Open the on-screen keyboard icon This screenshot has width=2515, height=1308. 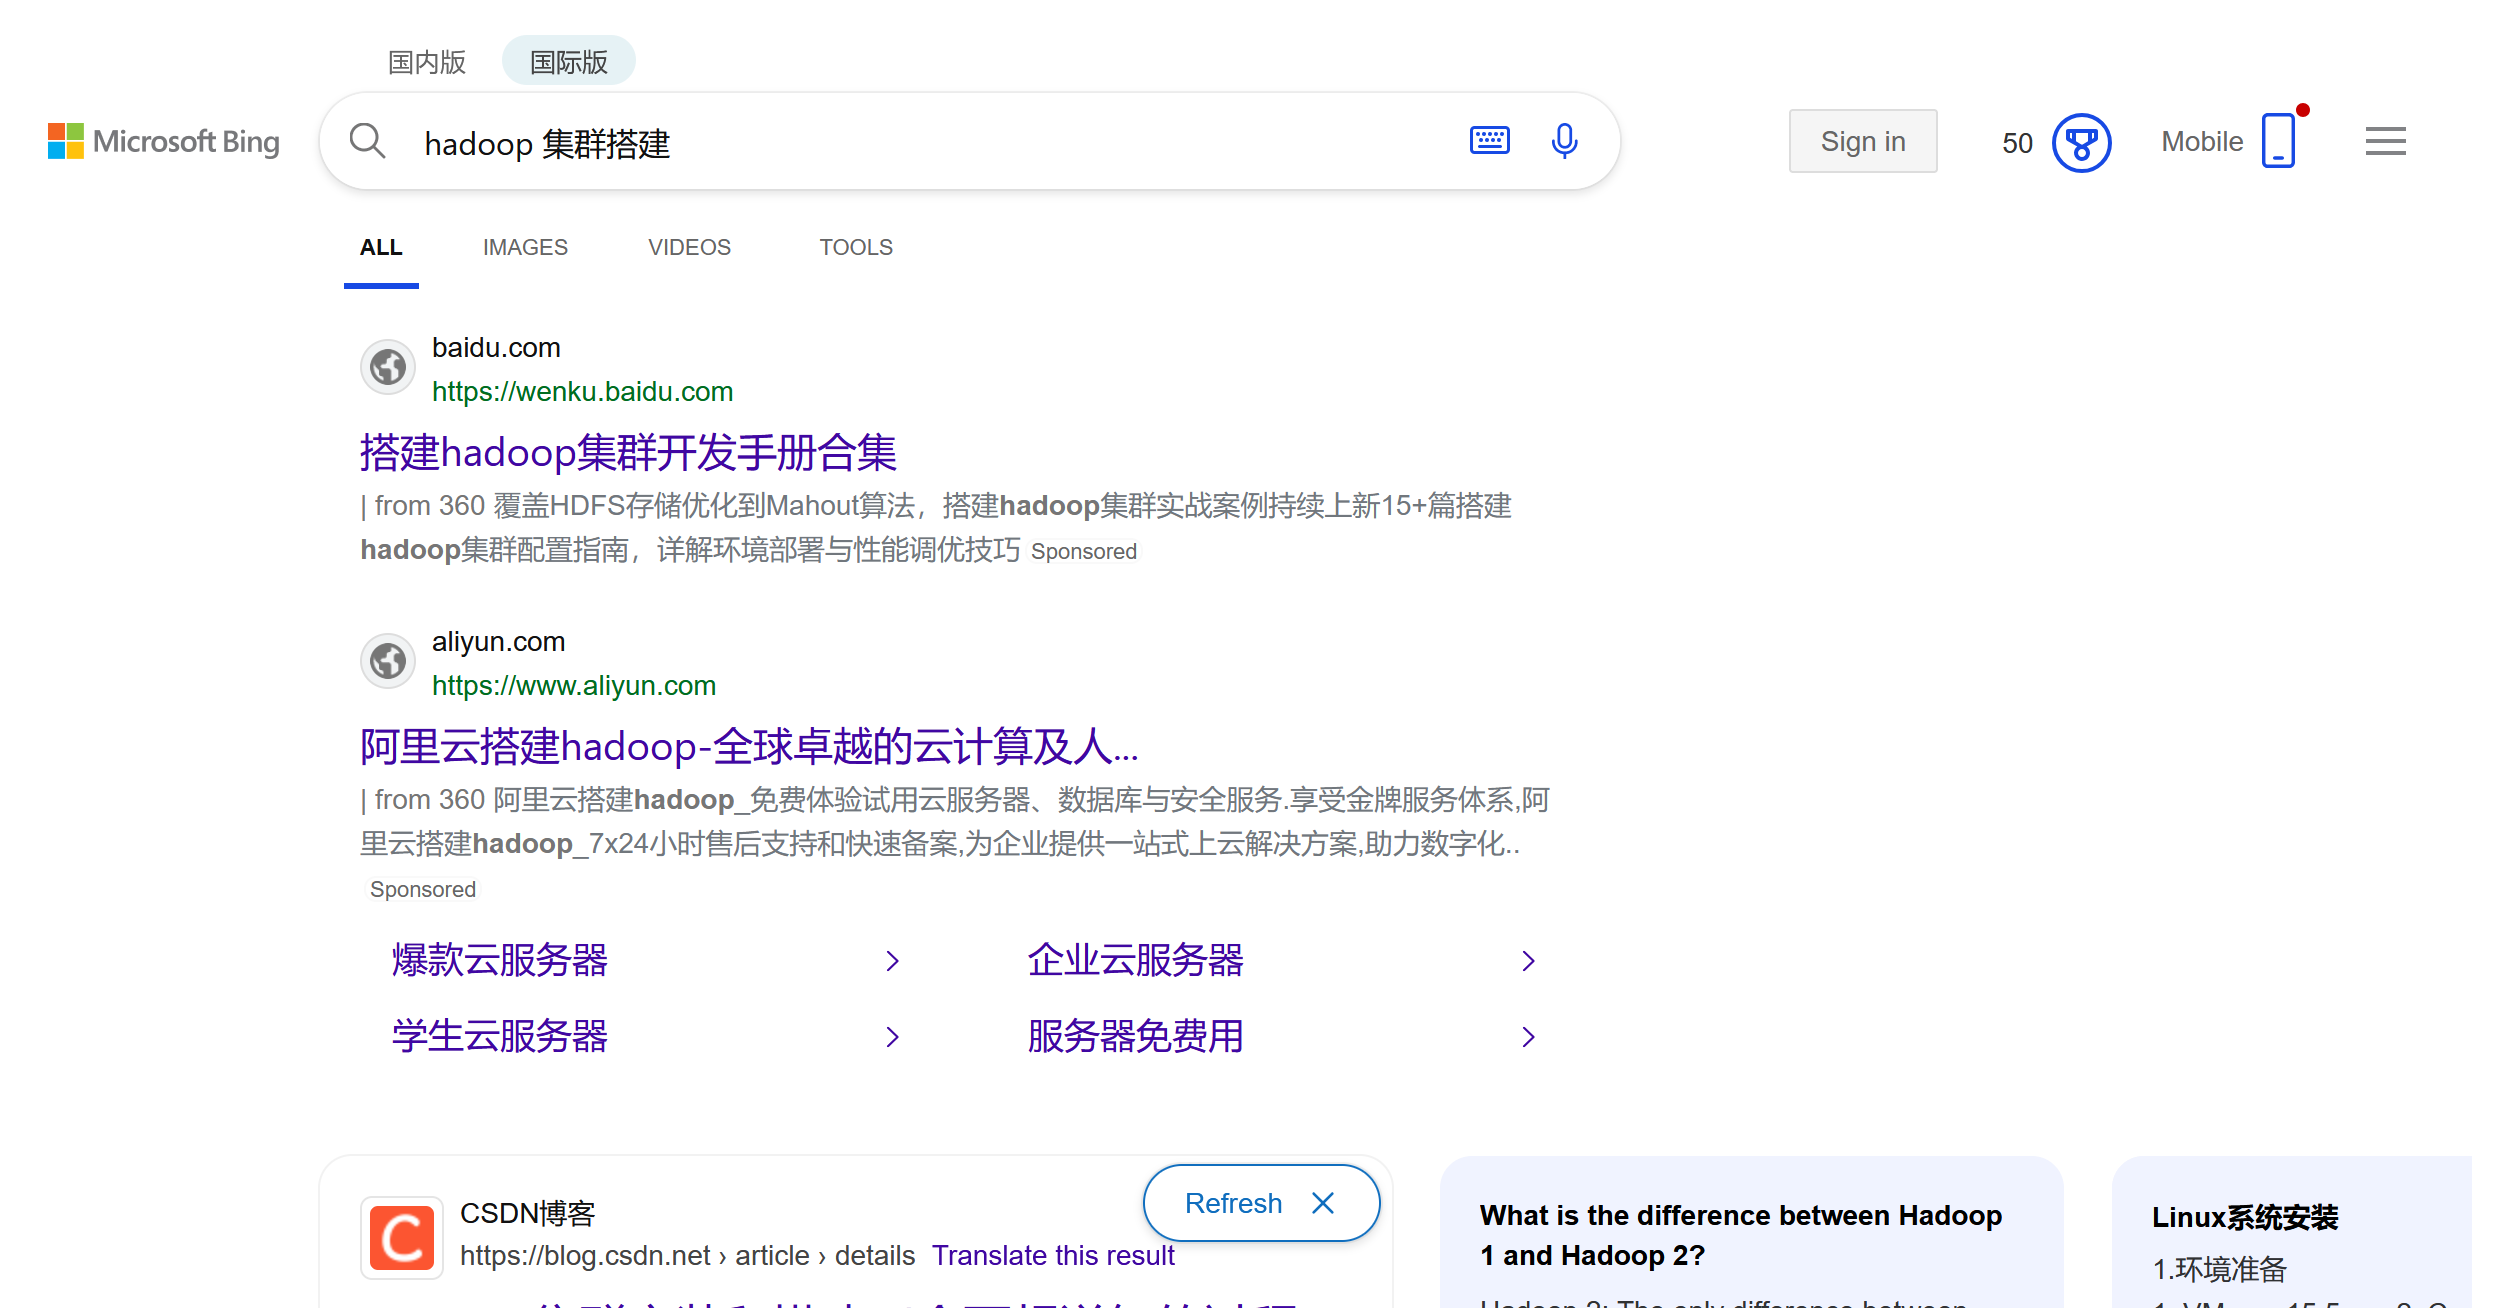pos(1489,140)
